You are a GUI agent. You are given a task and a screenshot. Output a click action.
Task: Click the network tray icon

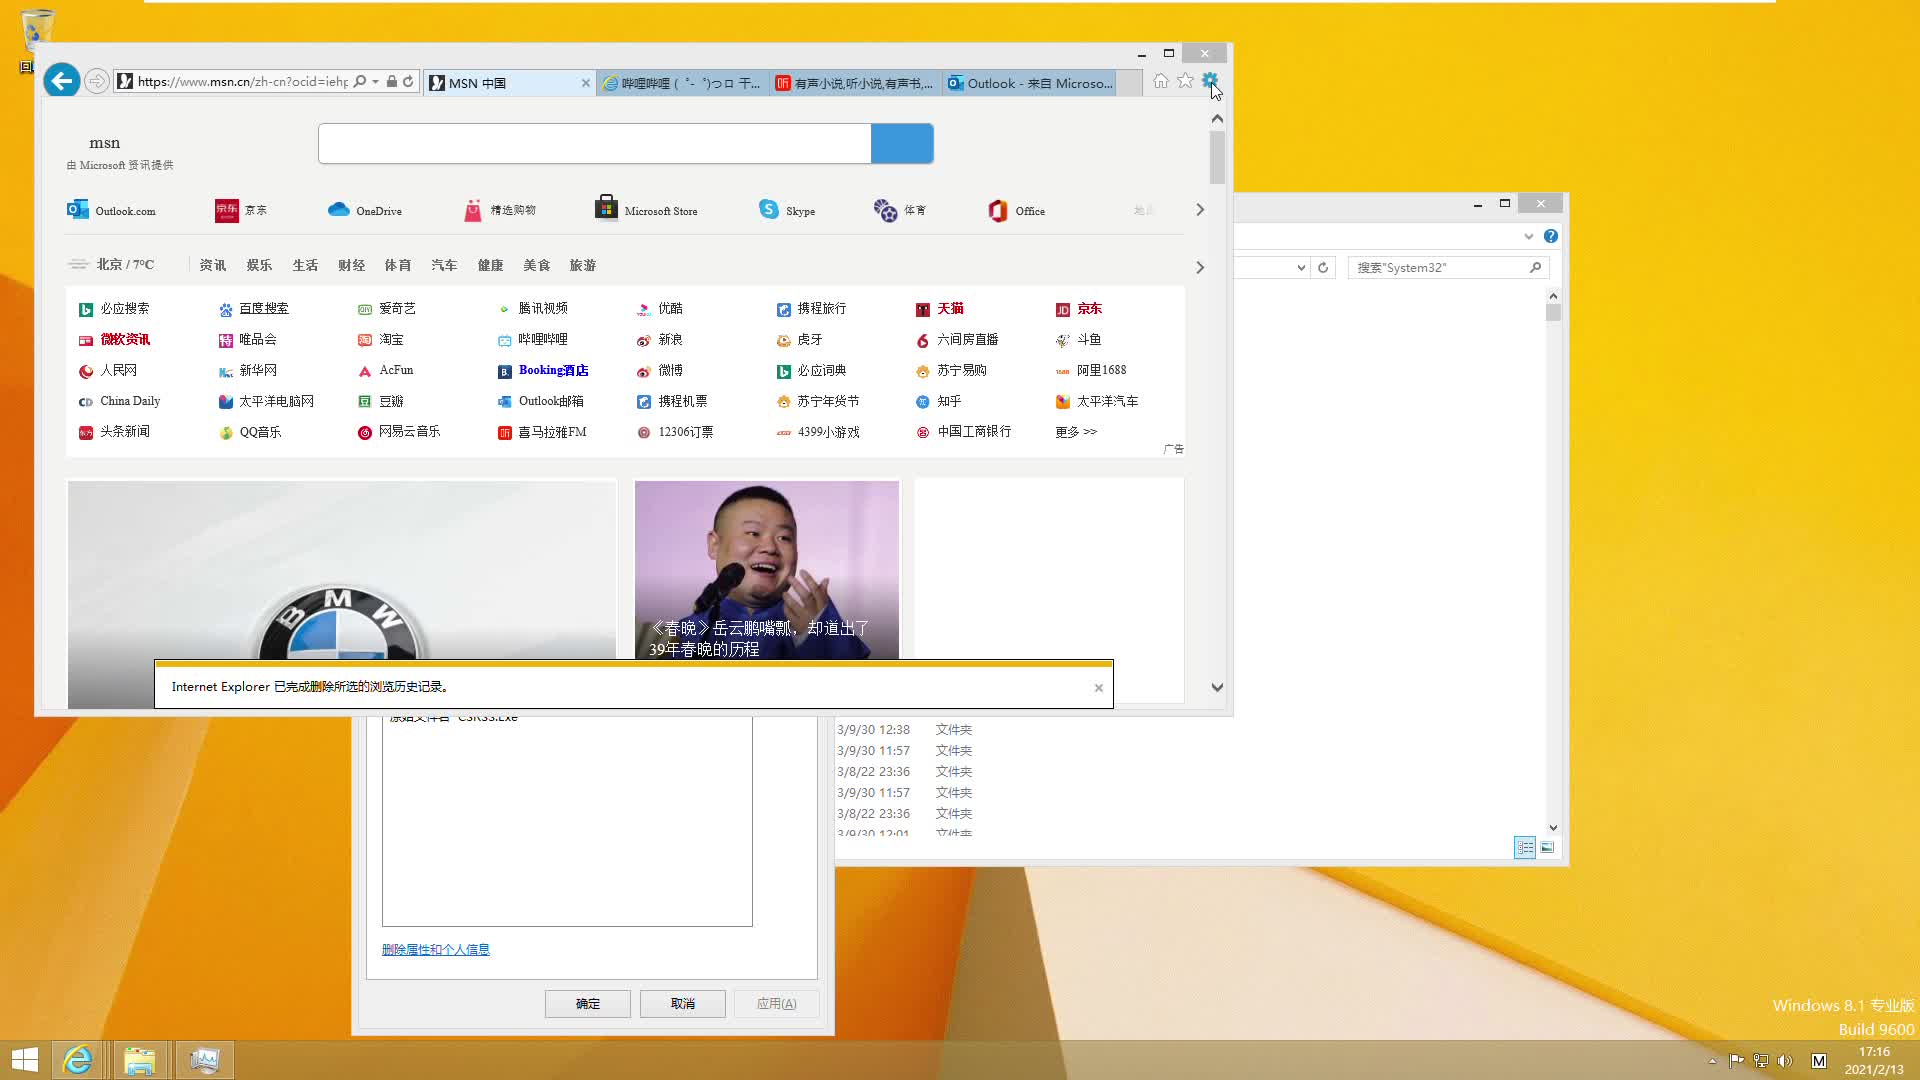pos(1761,1061)
